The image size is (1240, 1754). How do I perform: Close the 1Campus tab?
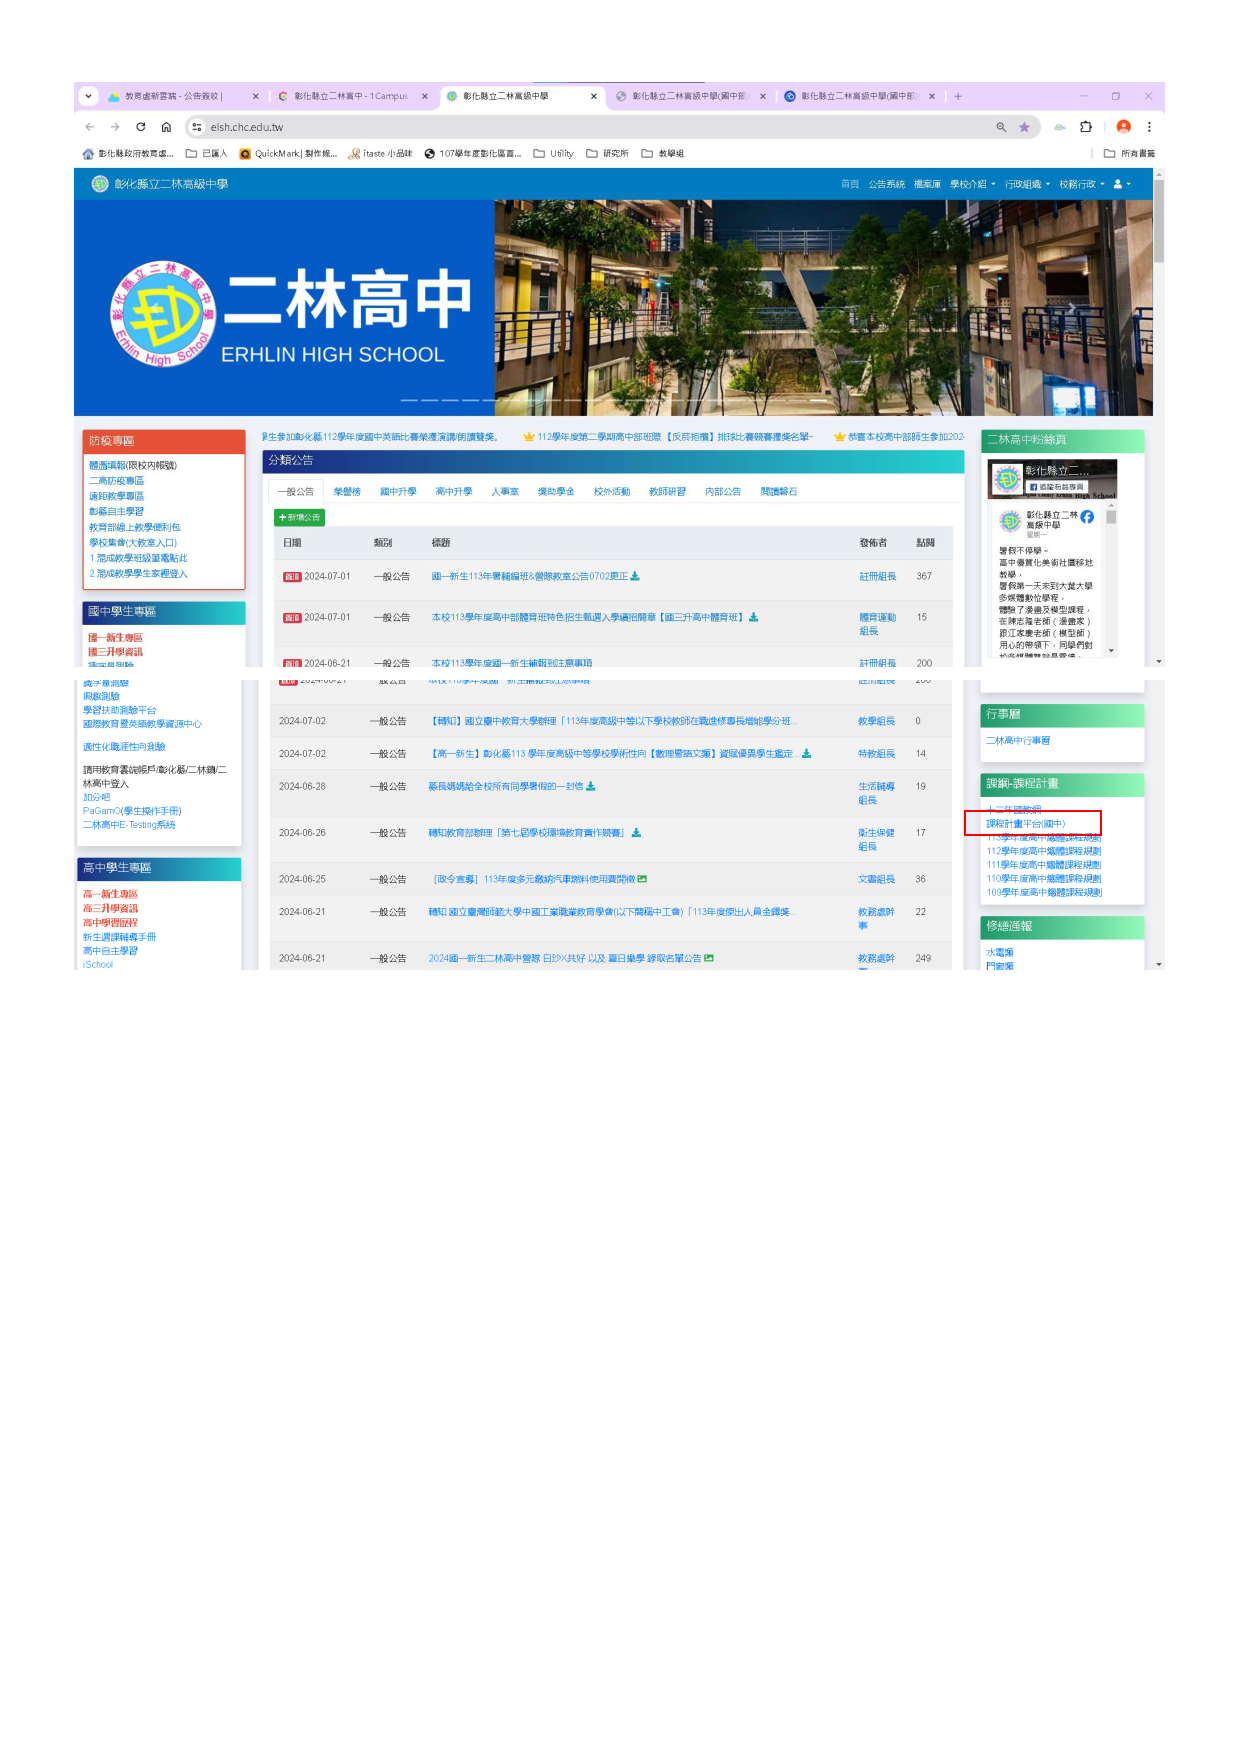point(425,96)
